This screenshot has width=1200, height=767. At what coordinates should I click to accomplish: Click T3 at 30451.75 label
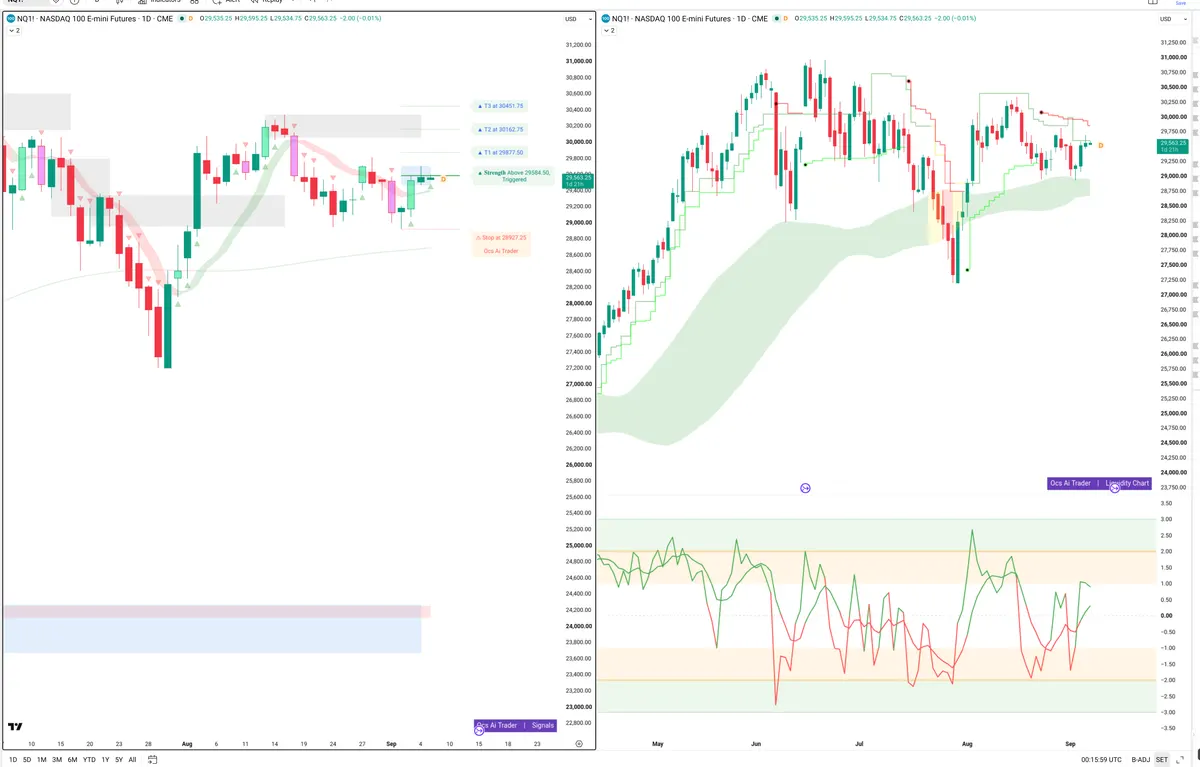501,106
